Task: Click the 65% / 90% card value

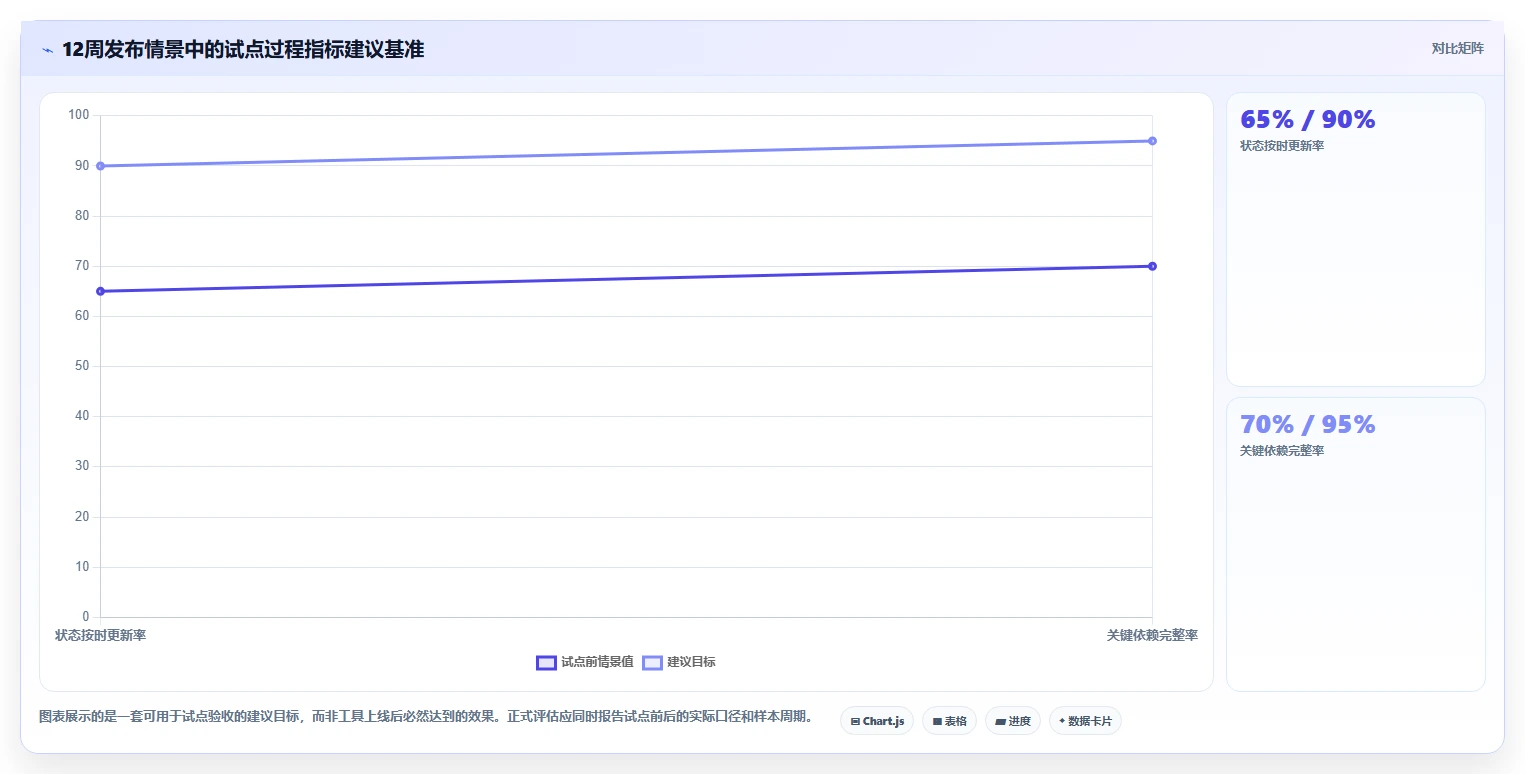Action: click(x=1308, y=119)
